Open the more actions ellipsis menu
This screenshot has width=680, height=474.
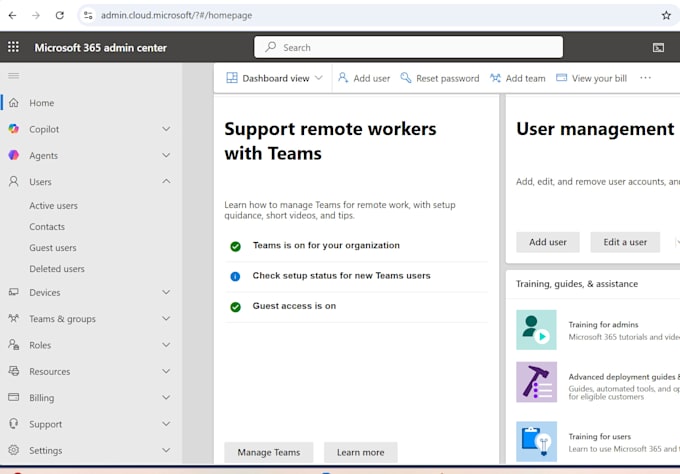click(645, 78)
